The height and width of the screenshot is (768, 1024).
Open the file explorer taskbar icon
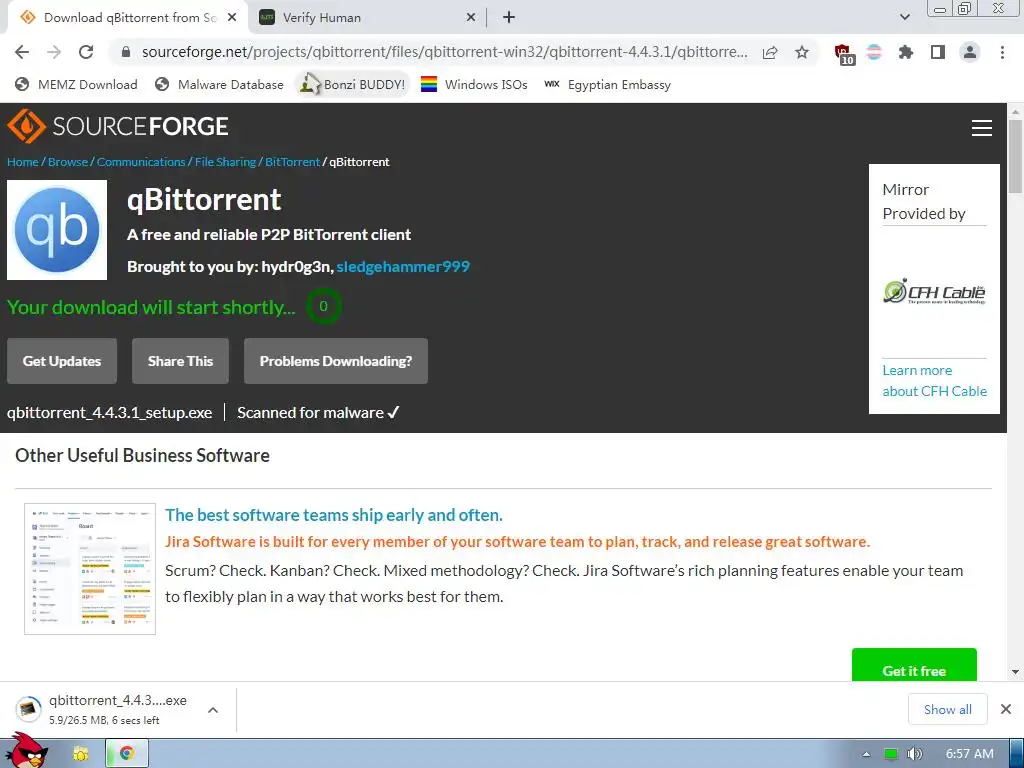pyautogui.click(x=81, y=754)
